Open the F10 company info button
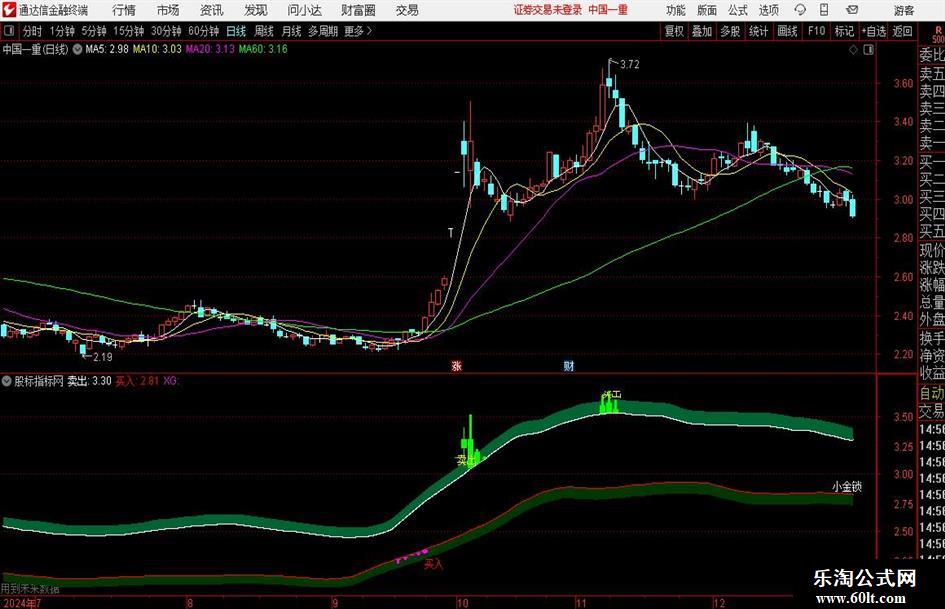Viewport: 945px width, 609px height. click(816, 31)
